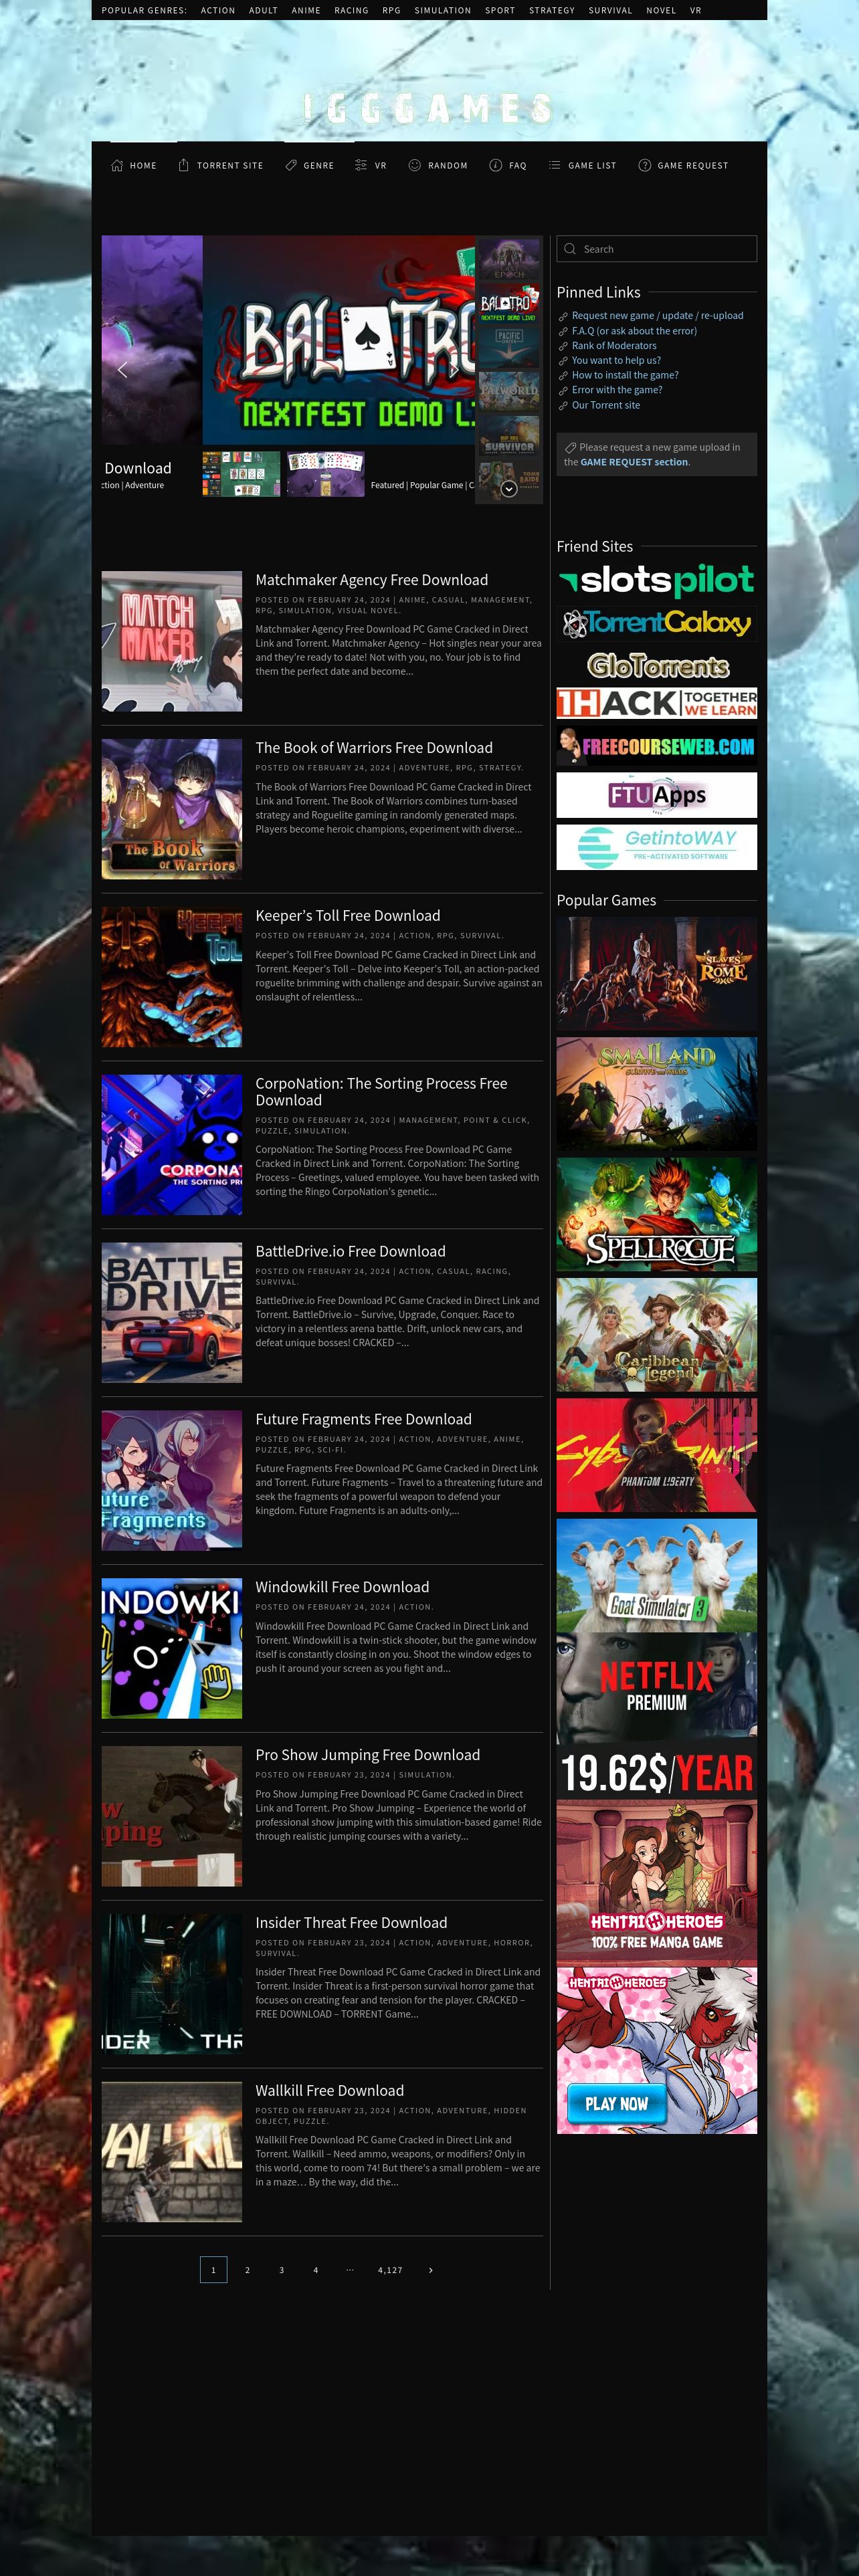Open CorpoNation: The Sorting Process post title
The width and height of the screenshot is (859, 2576).
point(381,1092)
